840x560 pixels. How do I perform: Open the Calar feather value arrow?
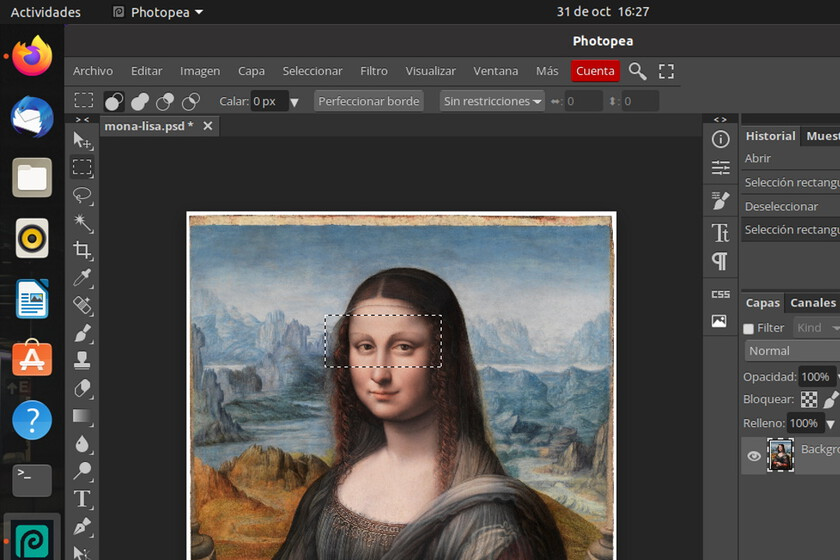294,102
